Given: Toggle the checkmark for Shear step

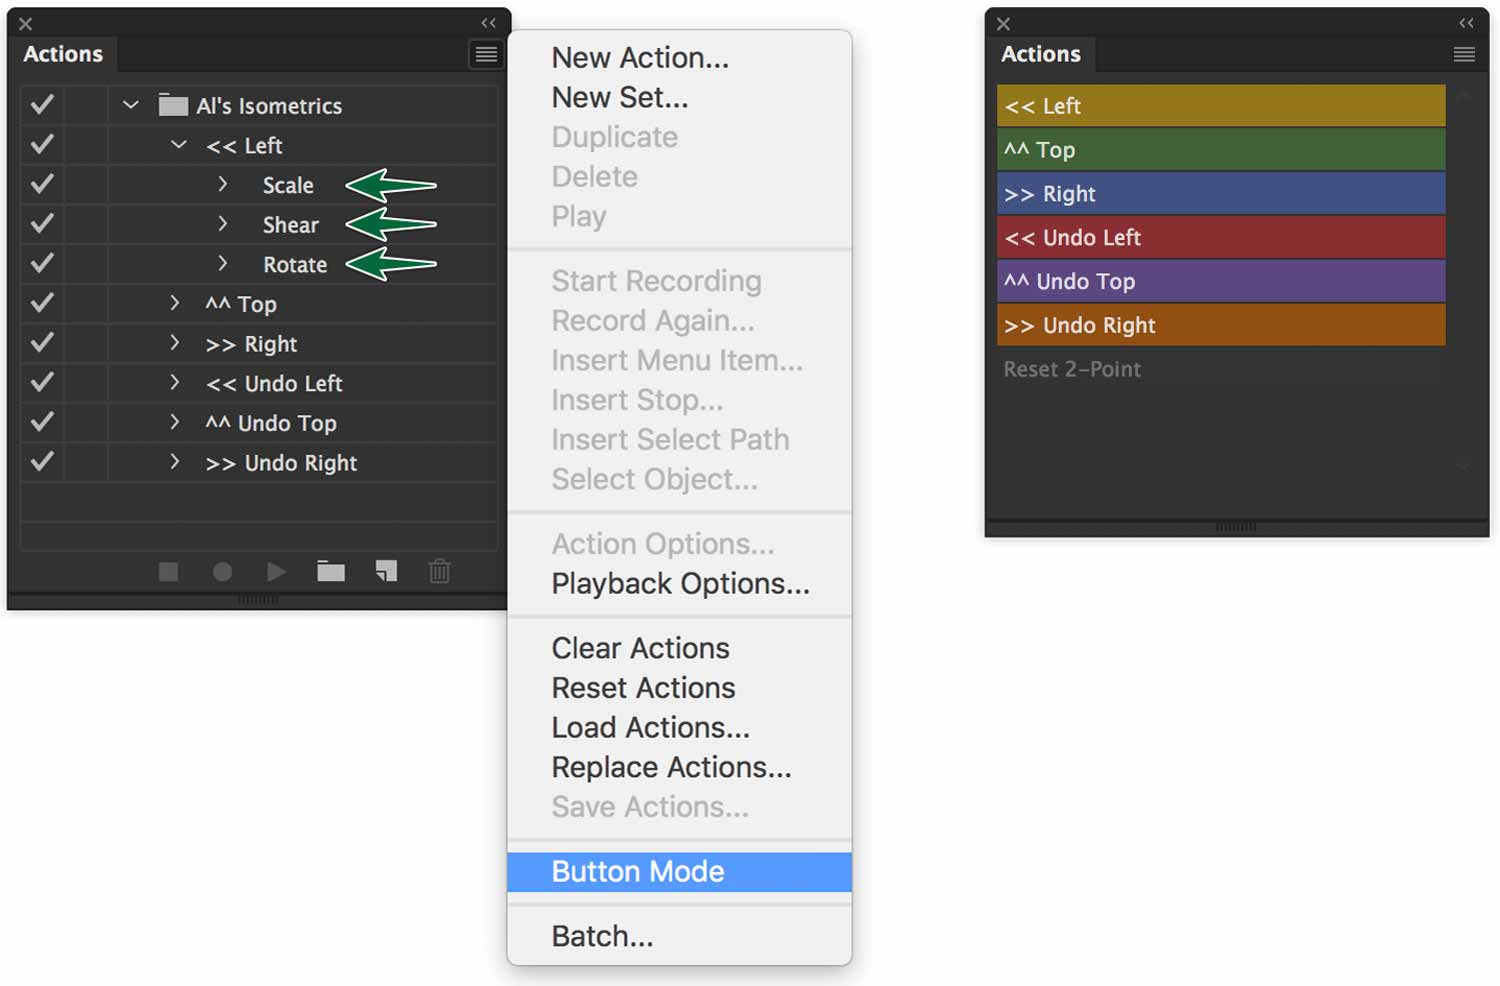Looking at the screenshot, I should point(42,224).
